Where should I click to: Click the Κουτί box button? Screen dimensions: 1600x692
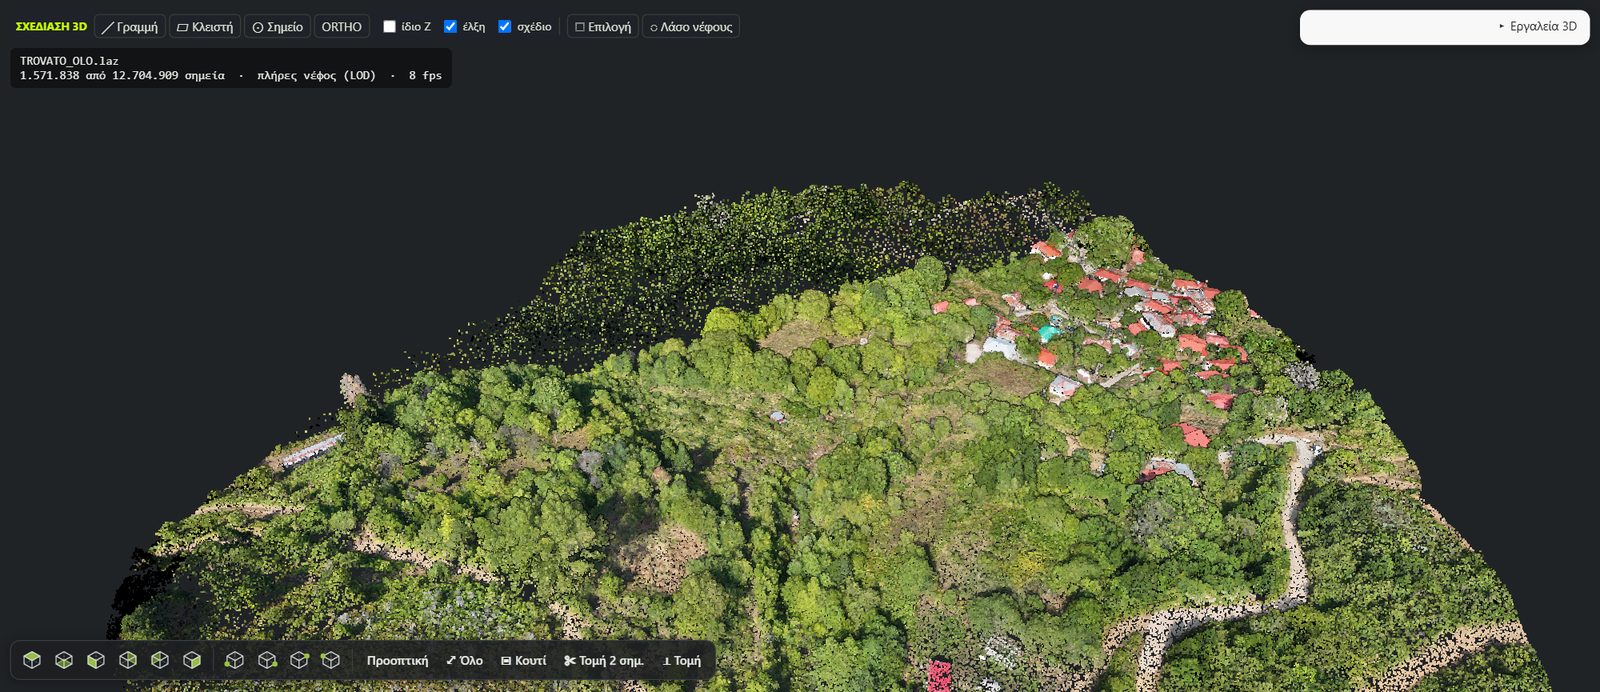pos(524,660)
